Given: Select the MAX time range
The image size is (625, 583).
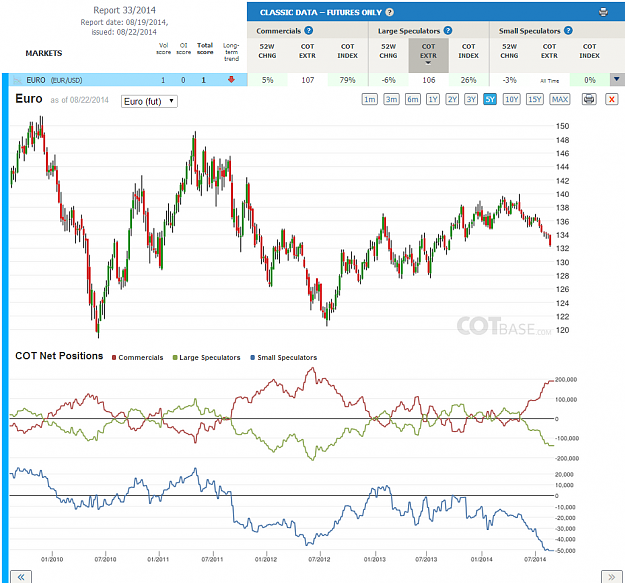Looking at the screenshot, I should [560, 99].
